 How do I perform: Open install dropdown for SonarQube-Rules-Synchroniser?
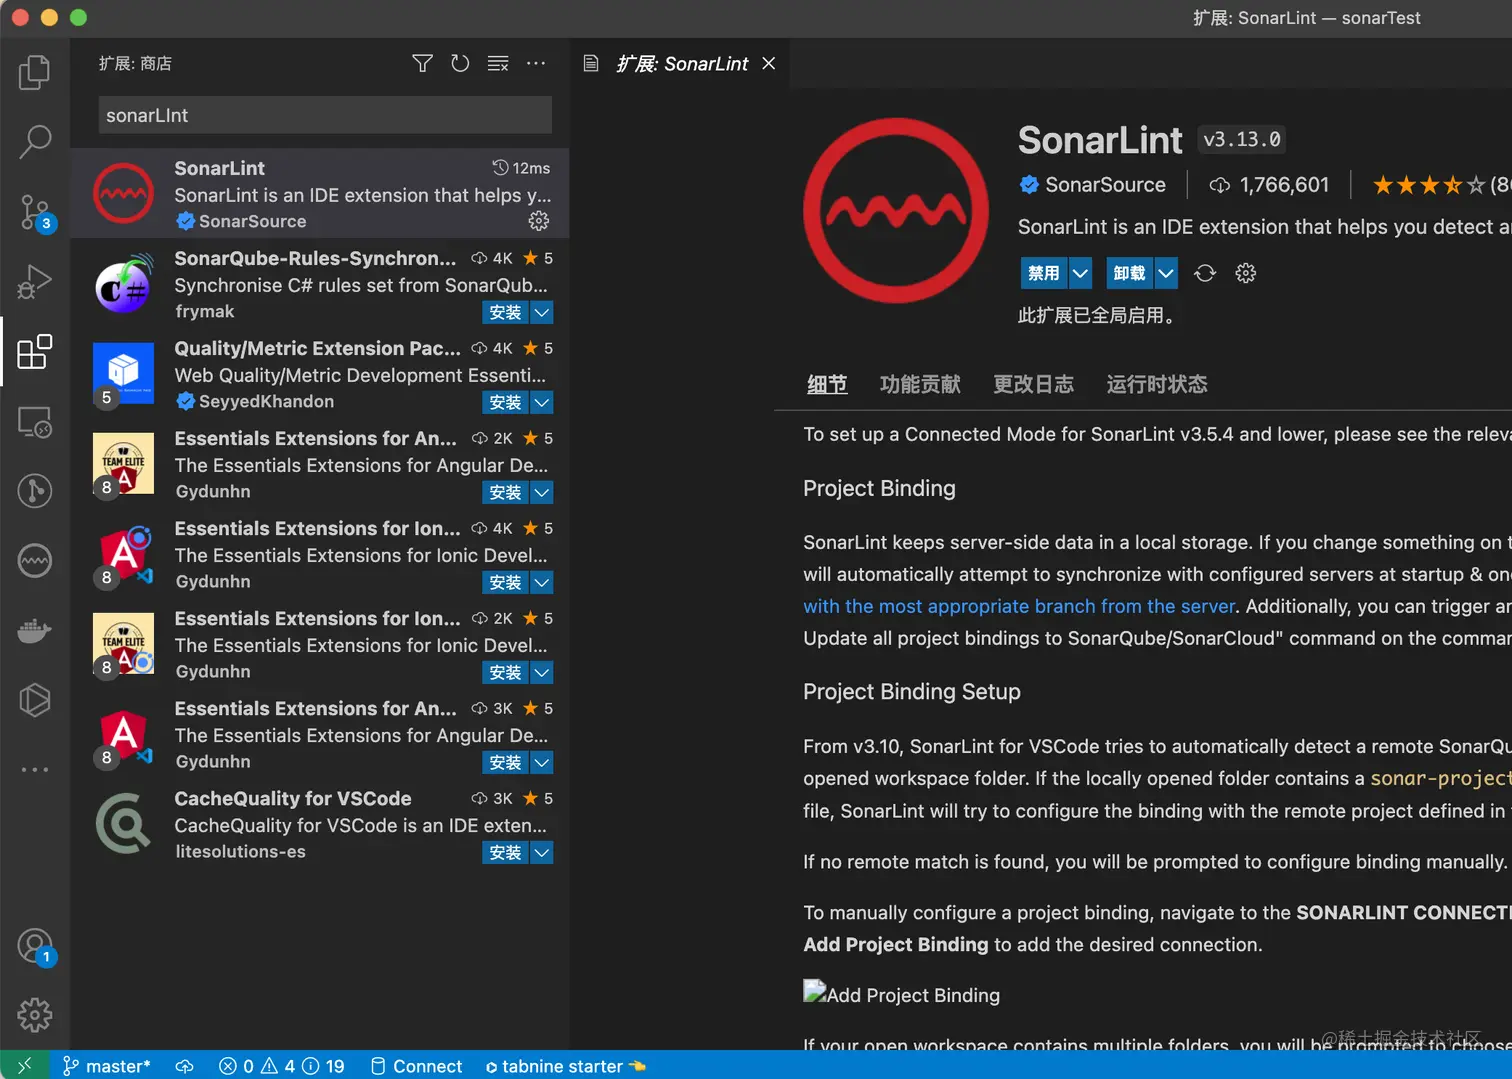click(x=541, y=313)
